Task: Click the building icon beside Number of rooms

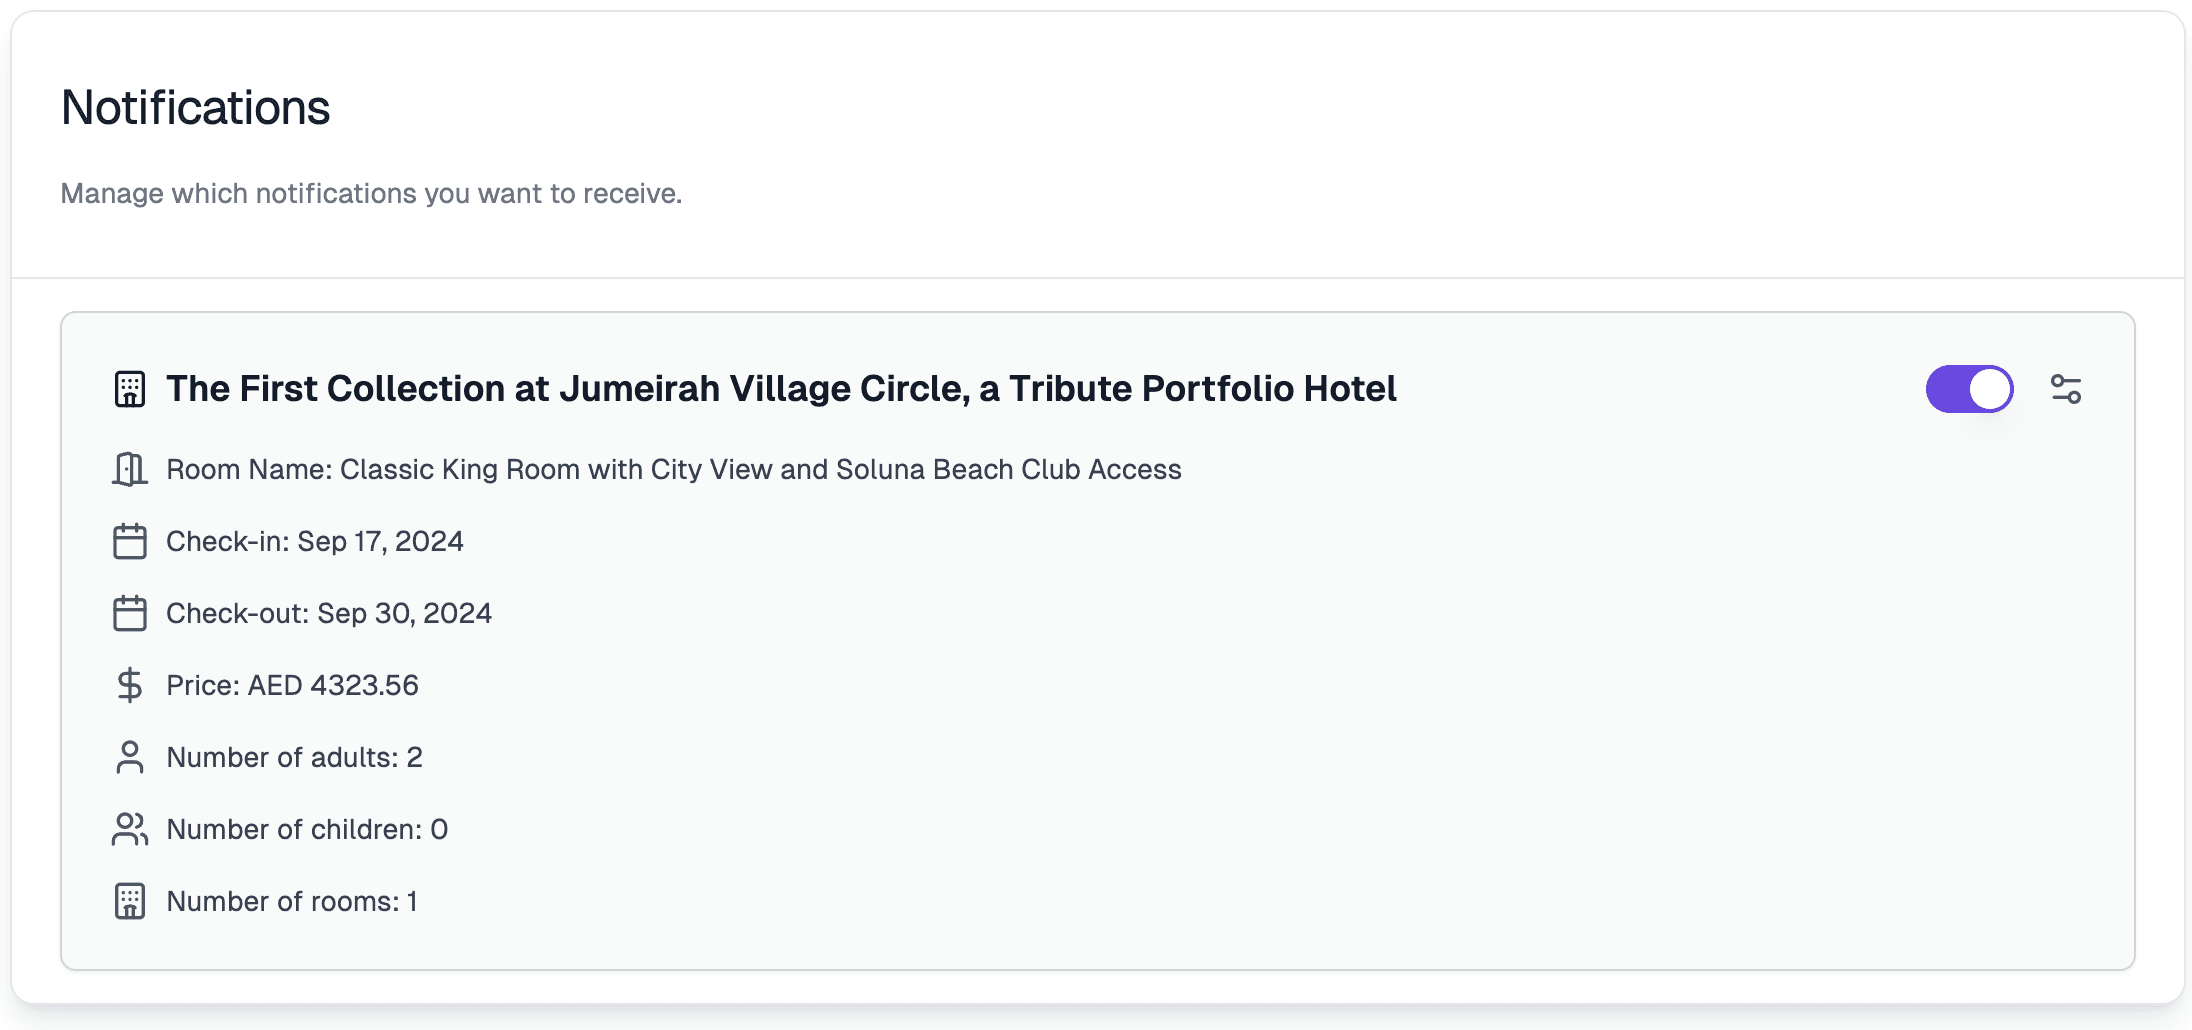Action: (x=130, y=901)
